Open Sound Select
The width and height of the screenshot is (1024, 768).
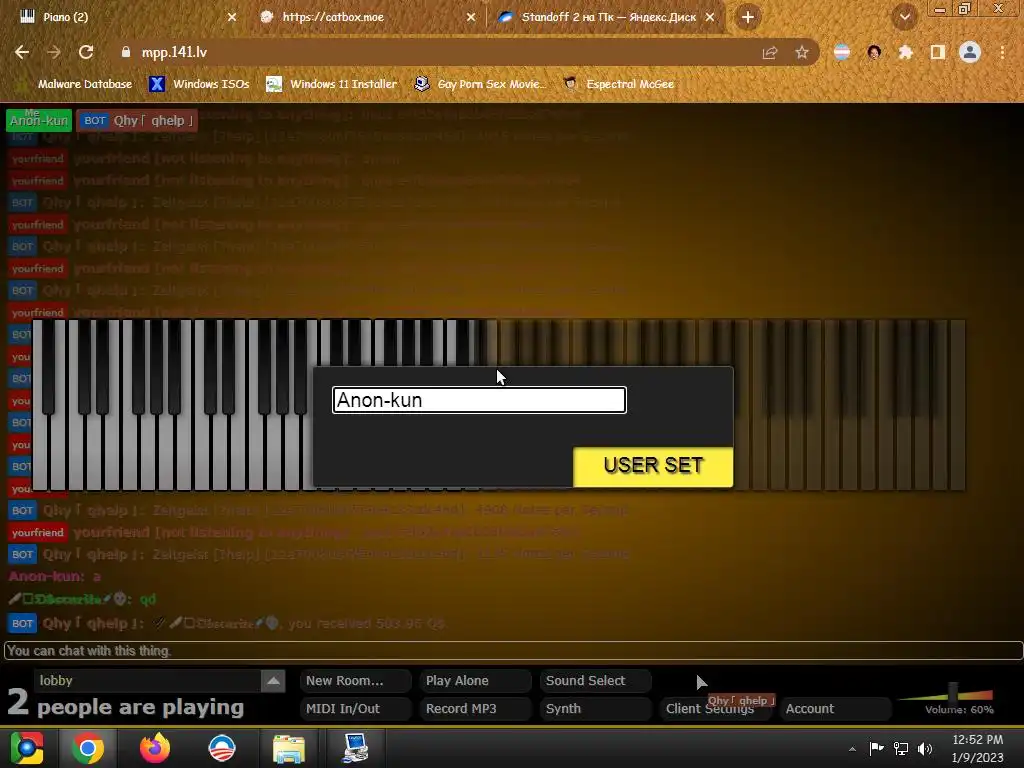[x=595, y=680]
